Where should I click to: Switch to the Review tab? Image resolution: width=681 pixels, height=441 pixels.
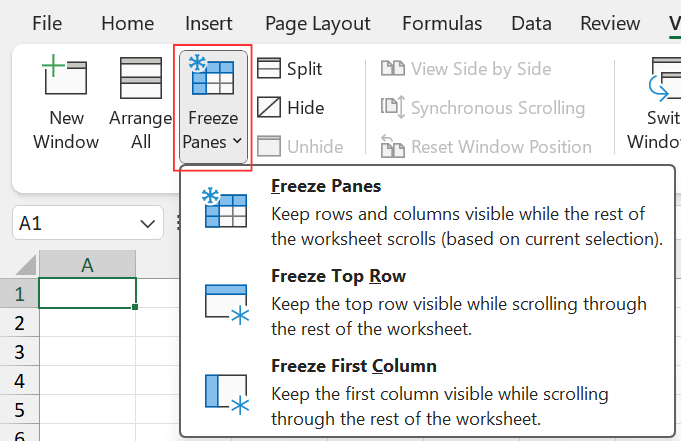[610, 22]
